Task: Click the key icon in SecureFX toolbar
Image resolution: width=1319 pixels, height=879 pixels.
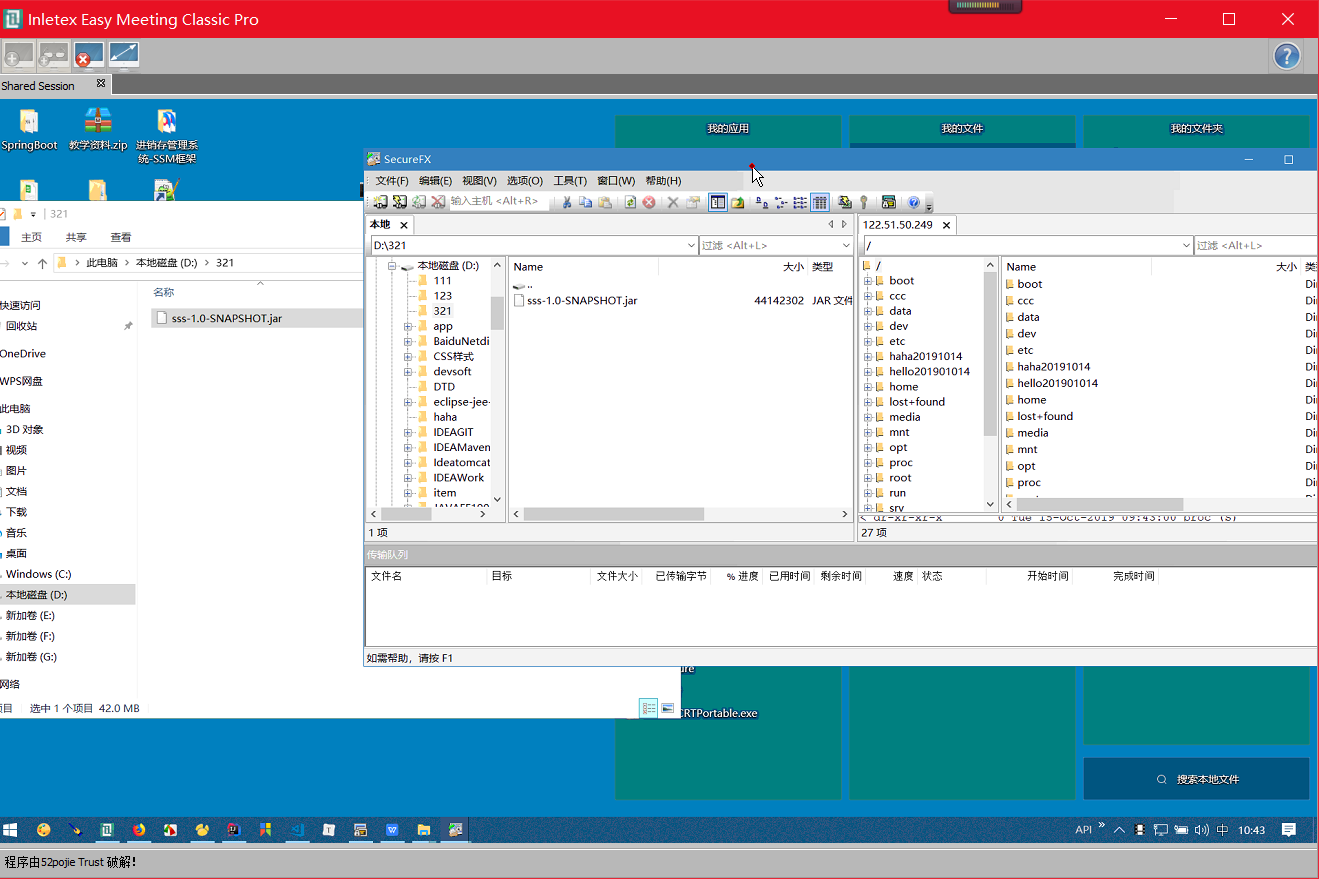Action: 864,202
